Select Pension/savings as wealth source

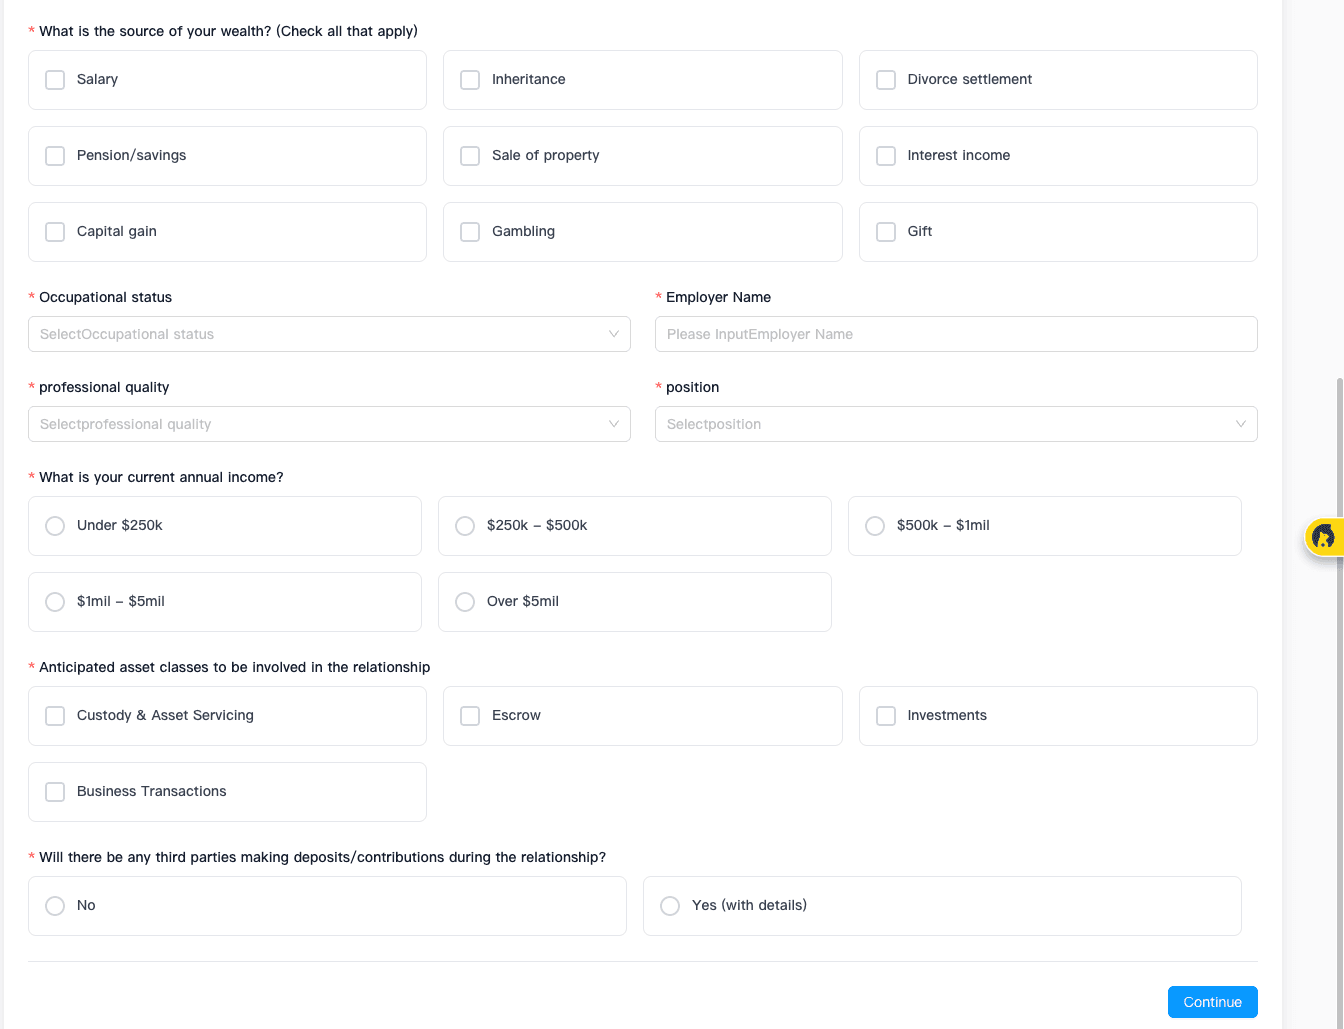coord(55,156)
